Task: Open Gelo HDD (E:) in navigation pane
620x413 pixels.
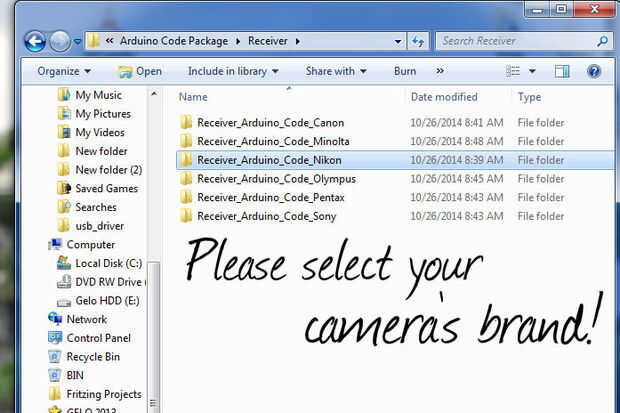Action: 107,301
